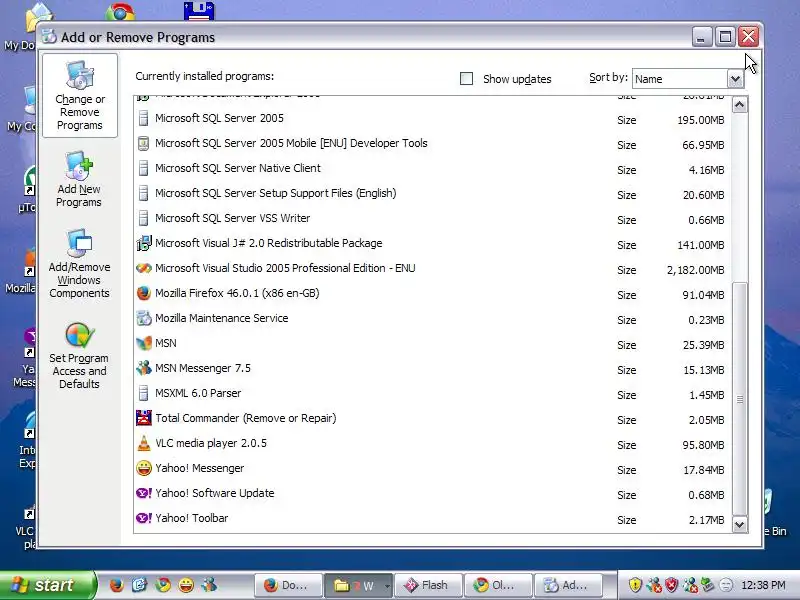Open Change or Remove Programs panel
Viewport: 800px width, 600px height.
pos(80,95)
